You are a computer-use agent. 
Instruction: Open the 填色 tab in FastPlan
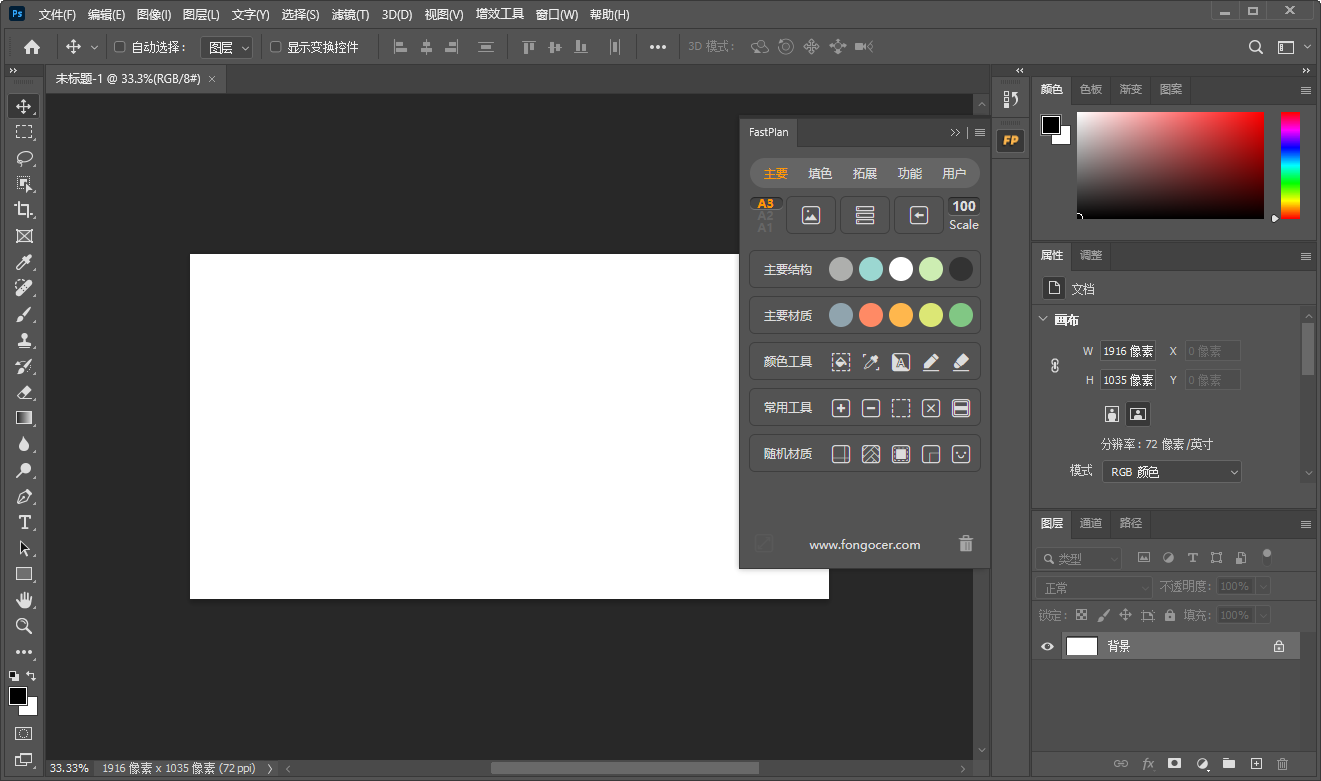pyautogui.click(x=820, y=173)
